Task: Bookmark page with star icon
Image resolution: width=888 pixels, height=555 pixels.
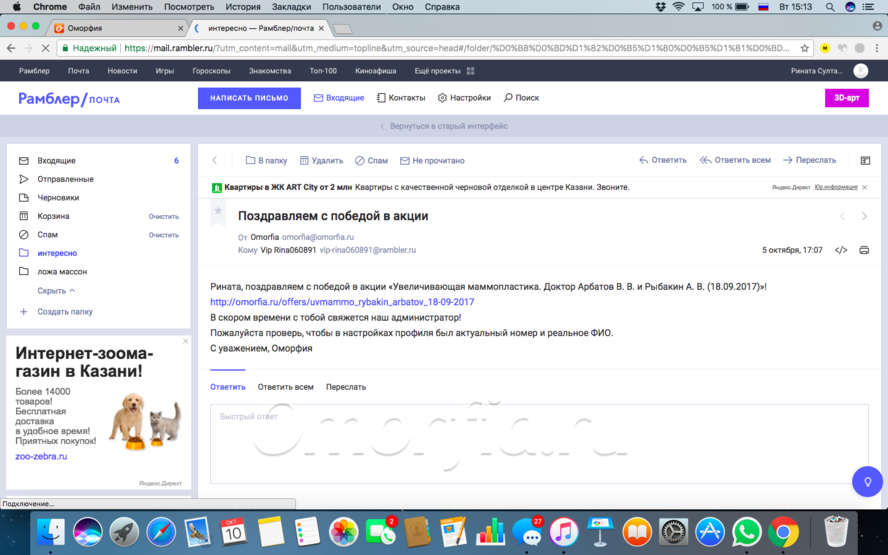Action: point(804,48)
